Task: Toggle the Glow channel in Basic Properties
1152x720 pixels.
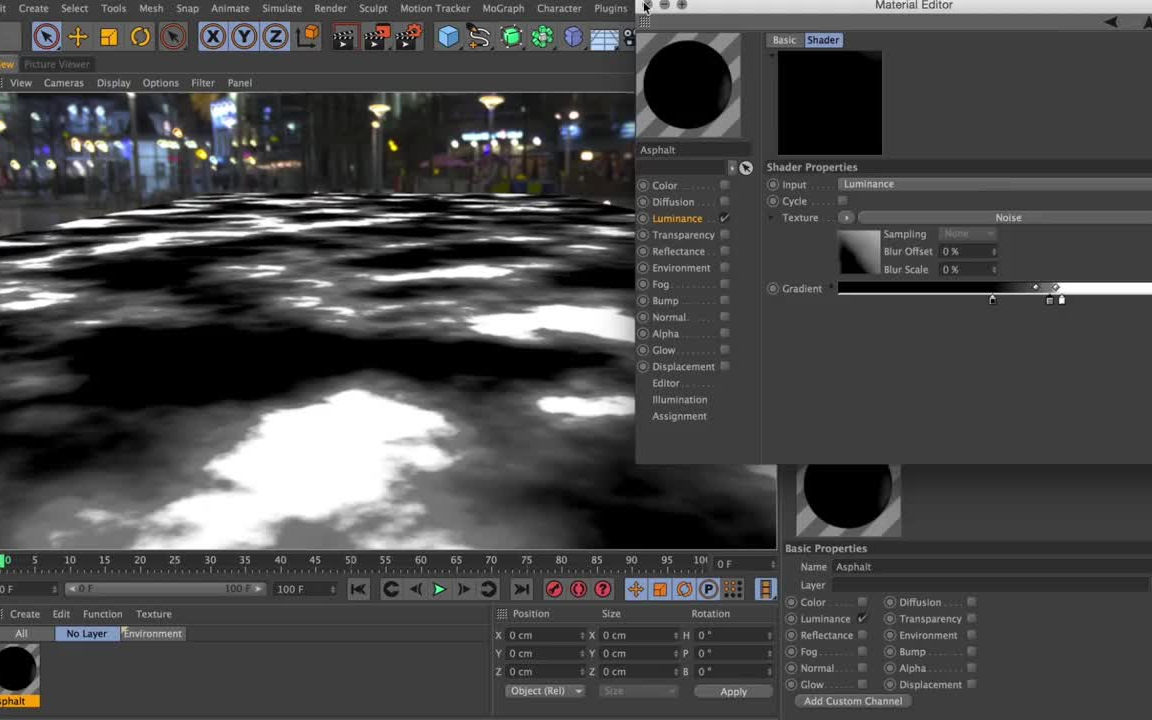Action: pyautogui.click(x=861, y=684)
